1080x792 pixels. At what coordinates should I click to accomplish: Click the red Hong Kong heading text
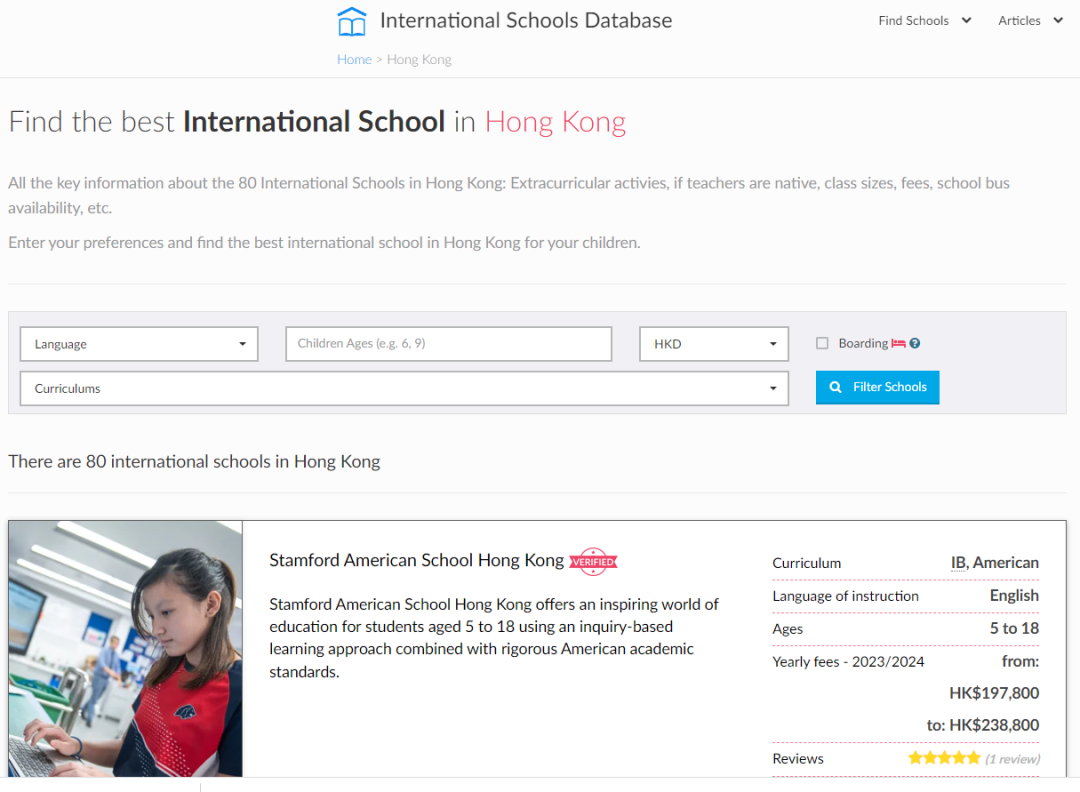tap(555, 122)
